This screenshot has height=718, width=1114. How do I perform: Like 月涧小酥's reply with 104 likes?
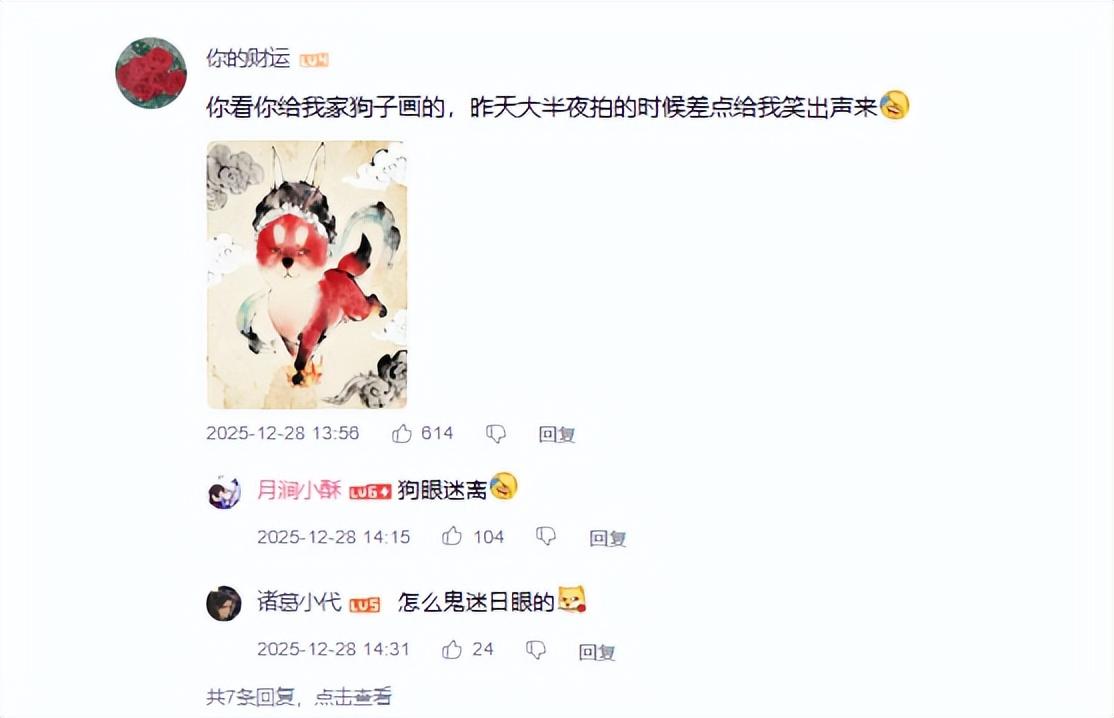pyautogui.click(x=452, y=536)
